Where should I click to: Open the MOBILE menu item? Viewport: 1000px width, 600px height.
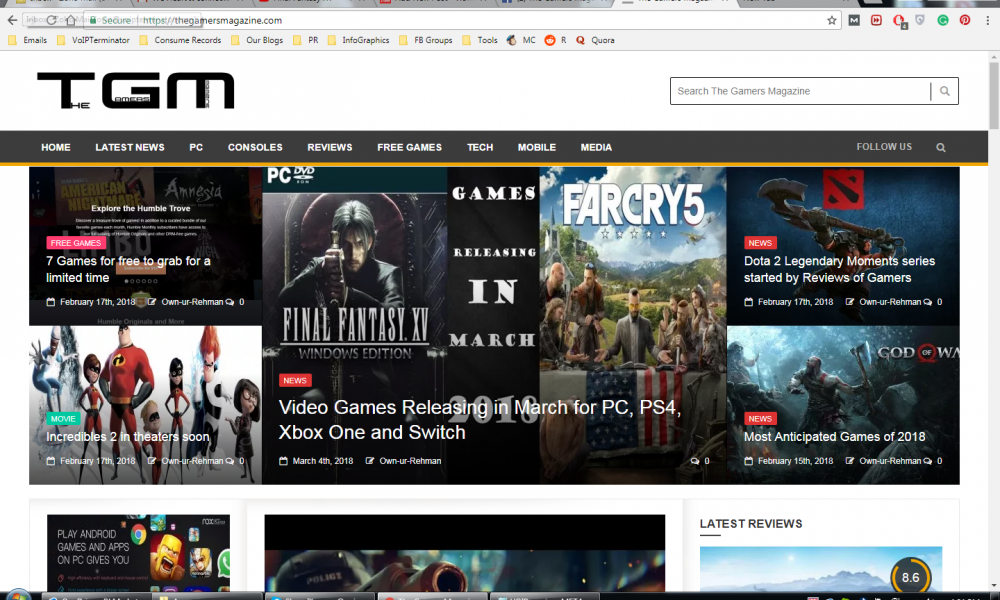537,147
